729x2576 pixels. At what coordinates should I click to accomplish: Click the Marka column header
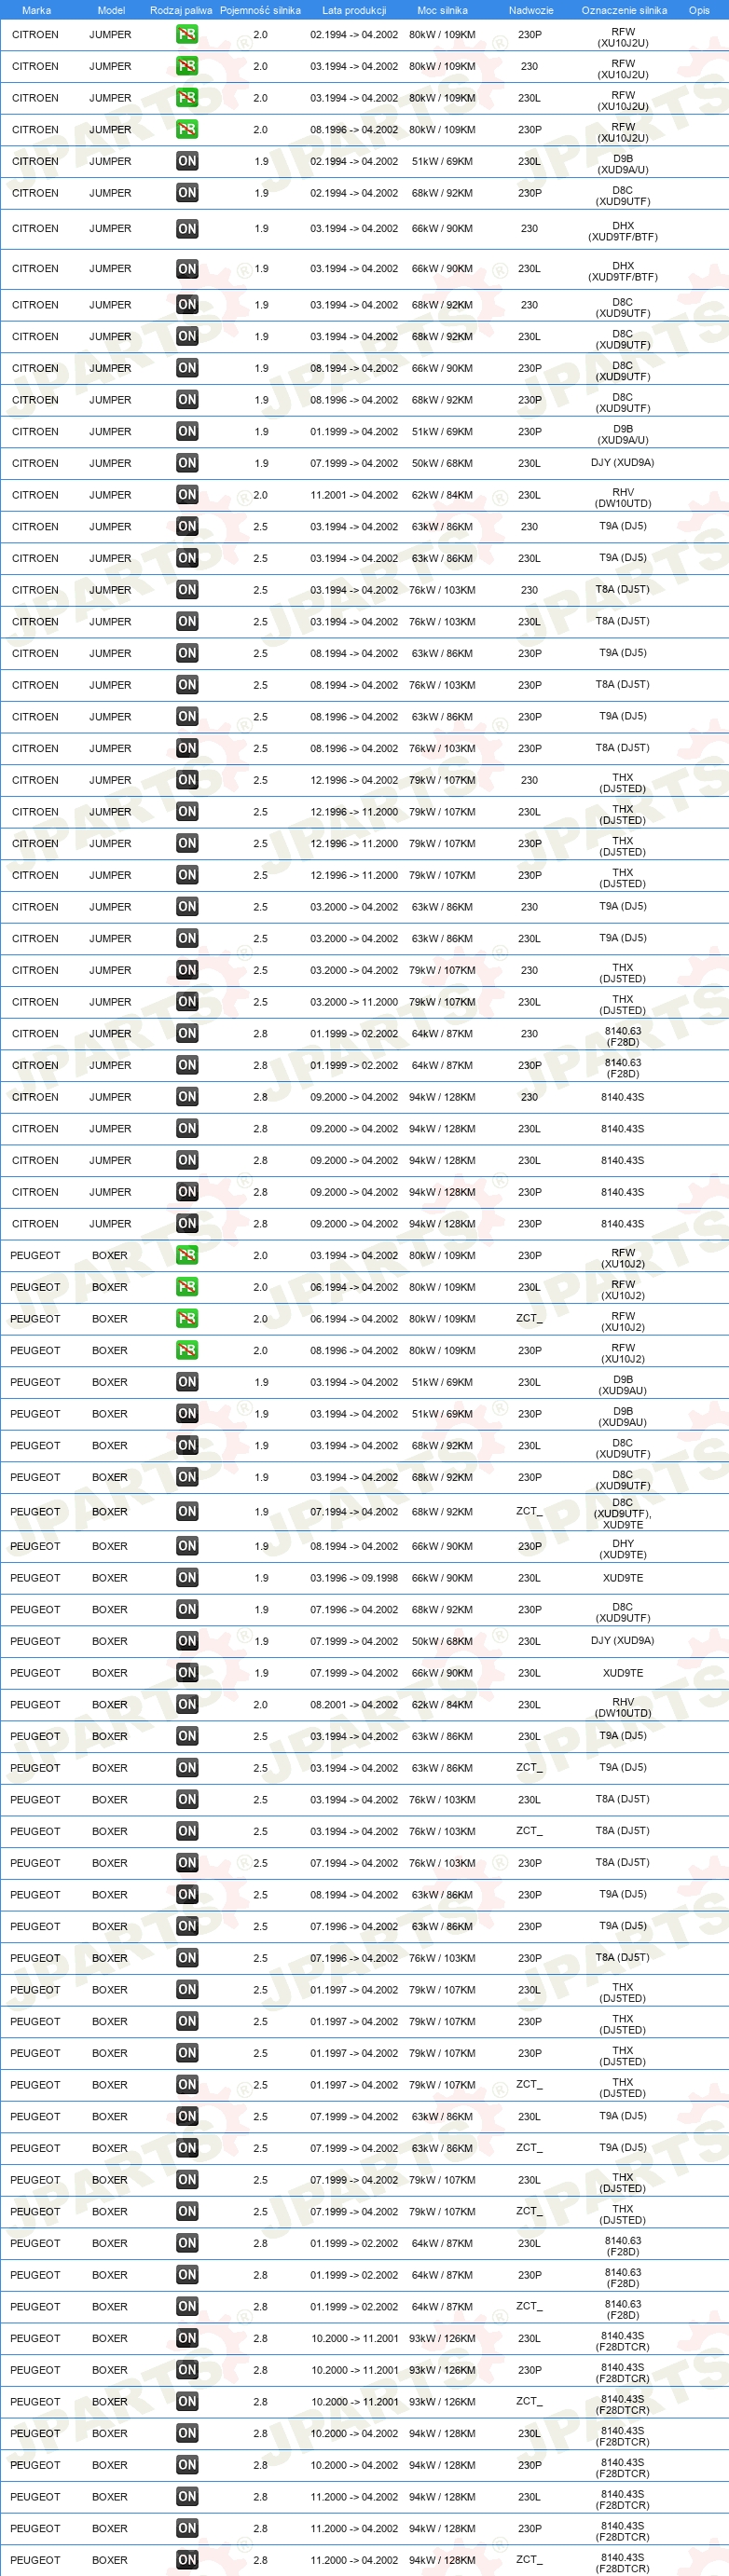tap(36, 10)
